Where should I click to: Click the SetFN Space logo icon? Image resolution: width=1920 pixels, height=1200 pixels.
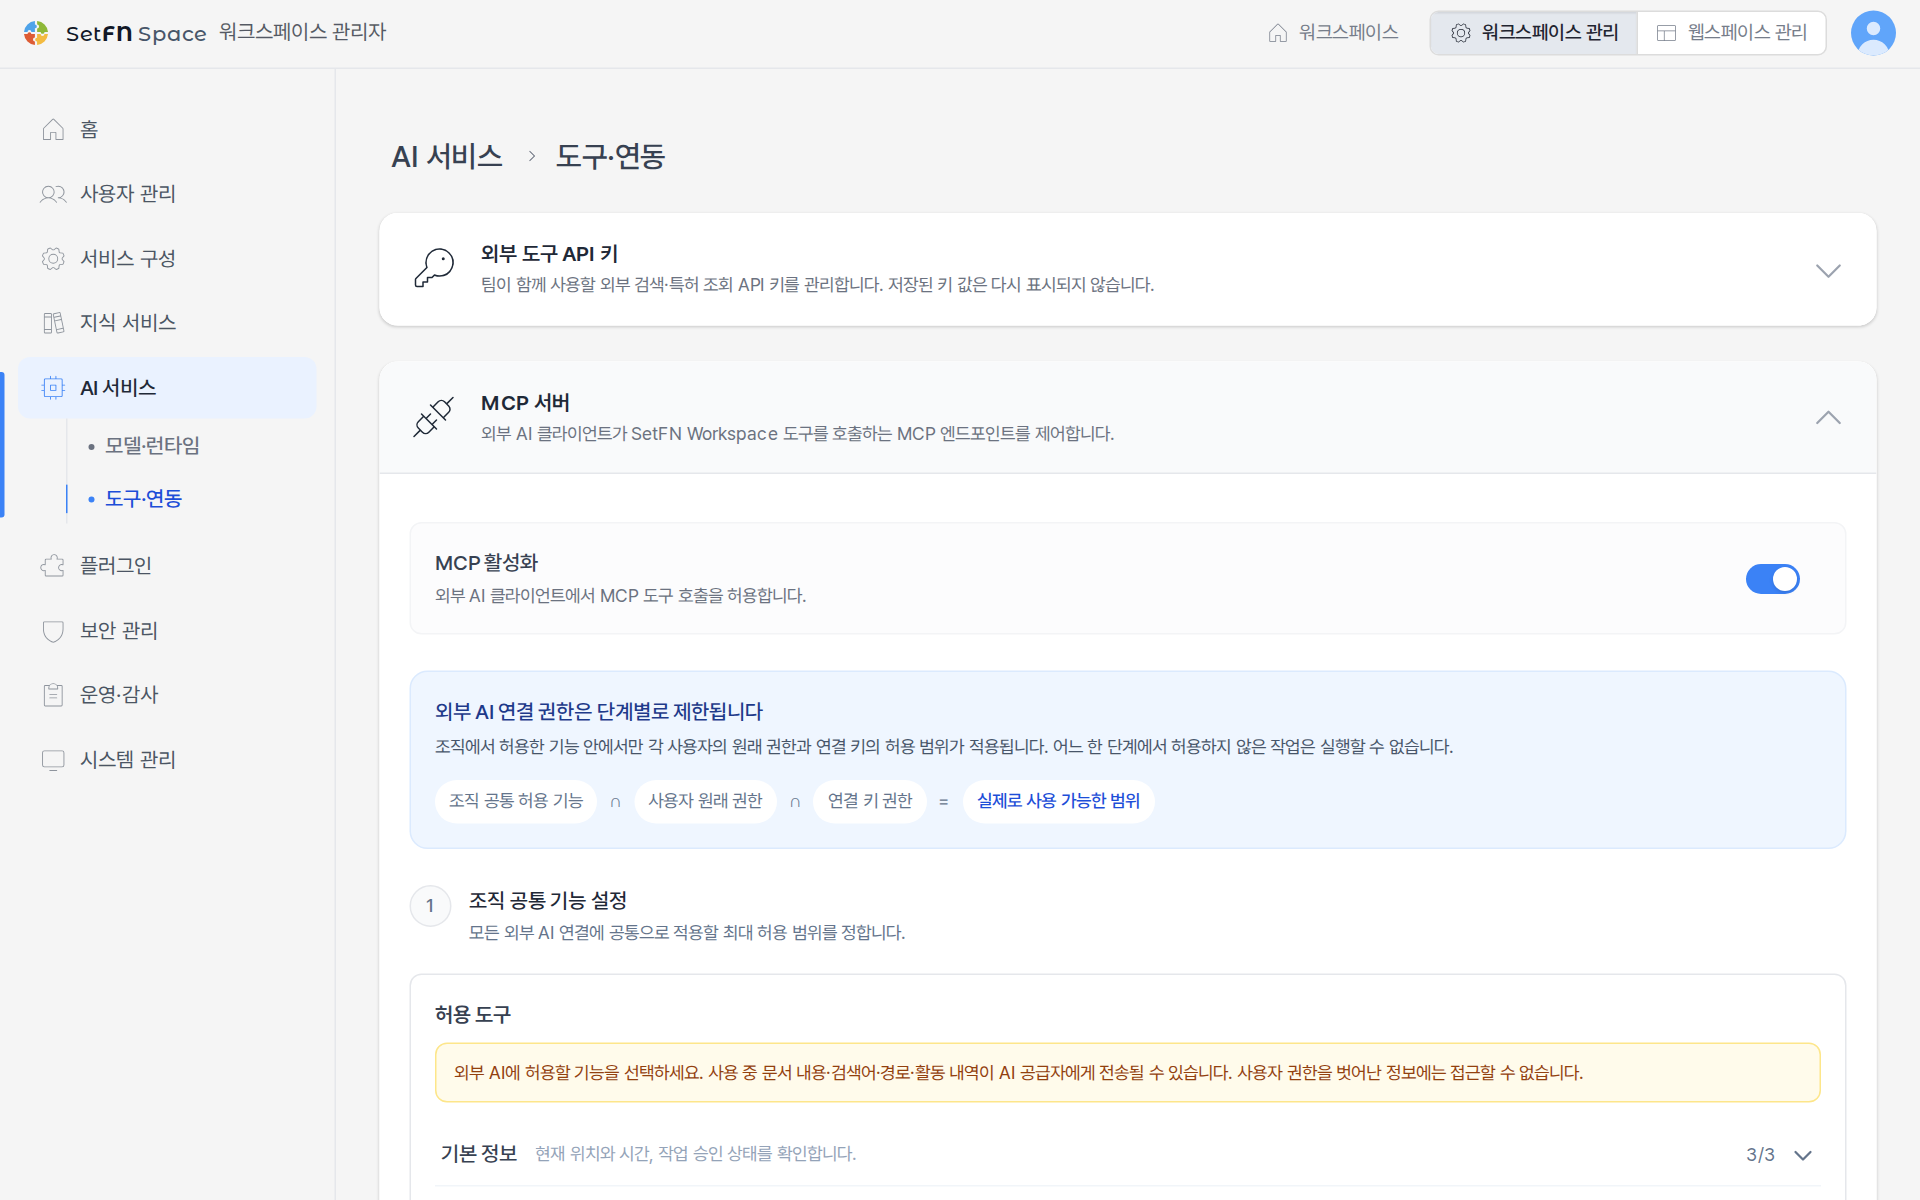pyautogui.click(x=36, y=33)
